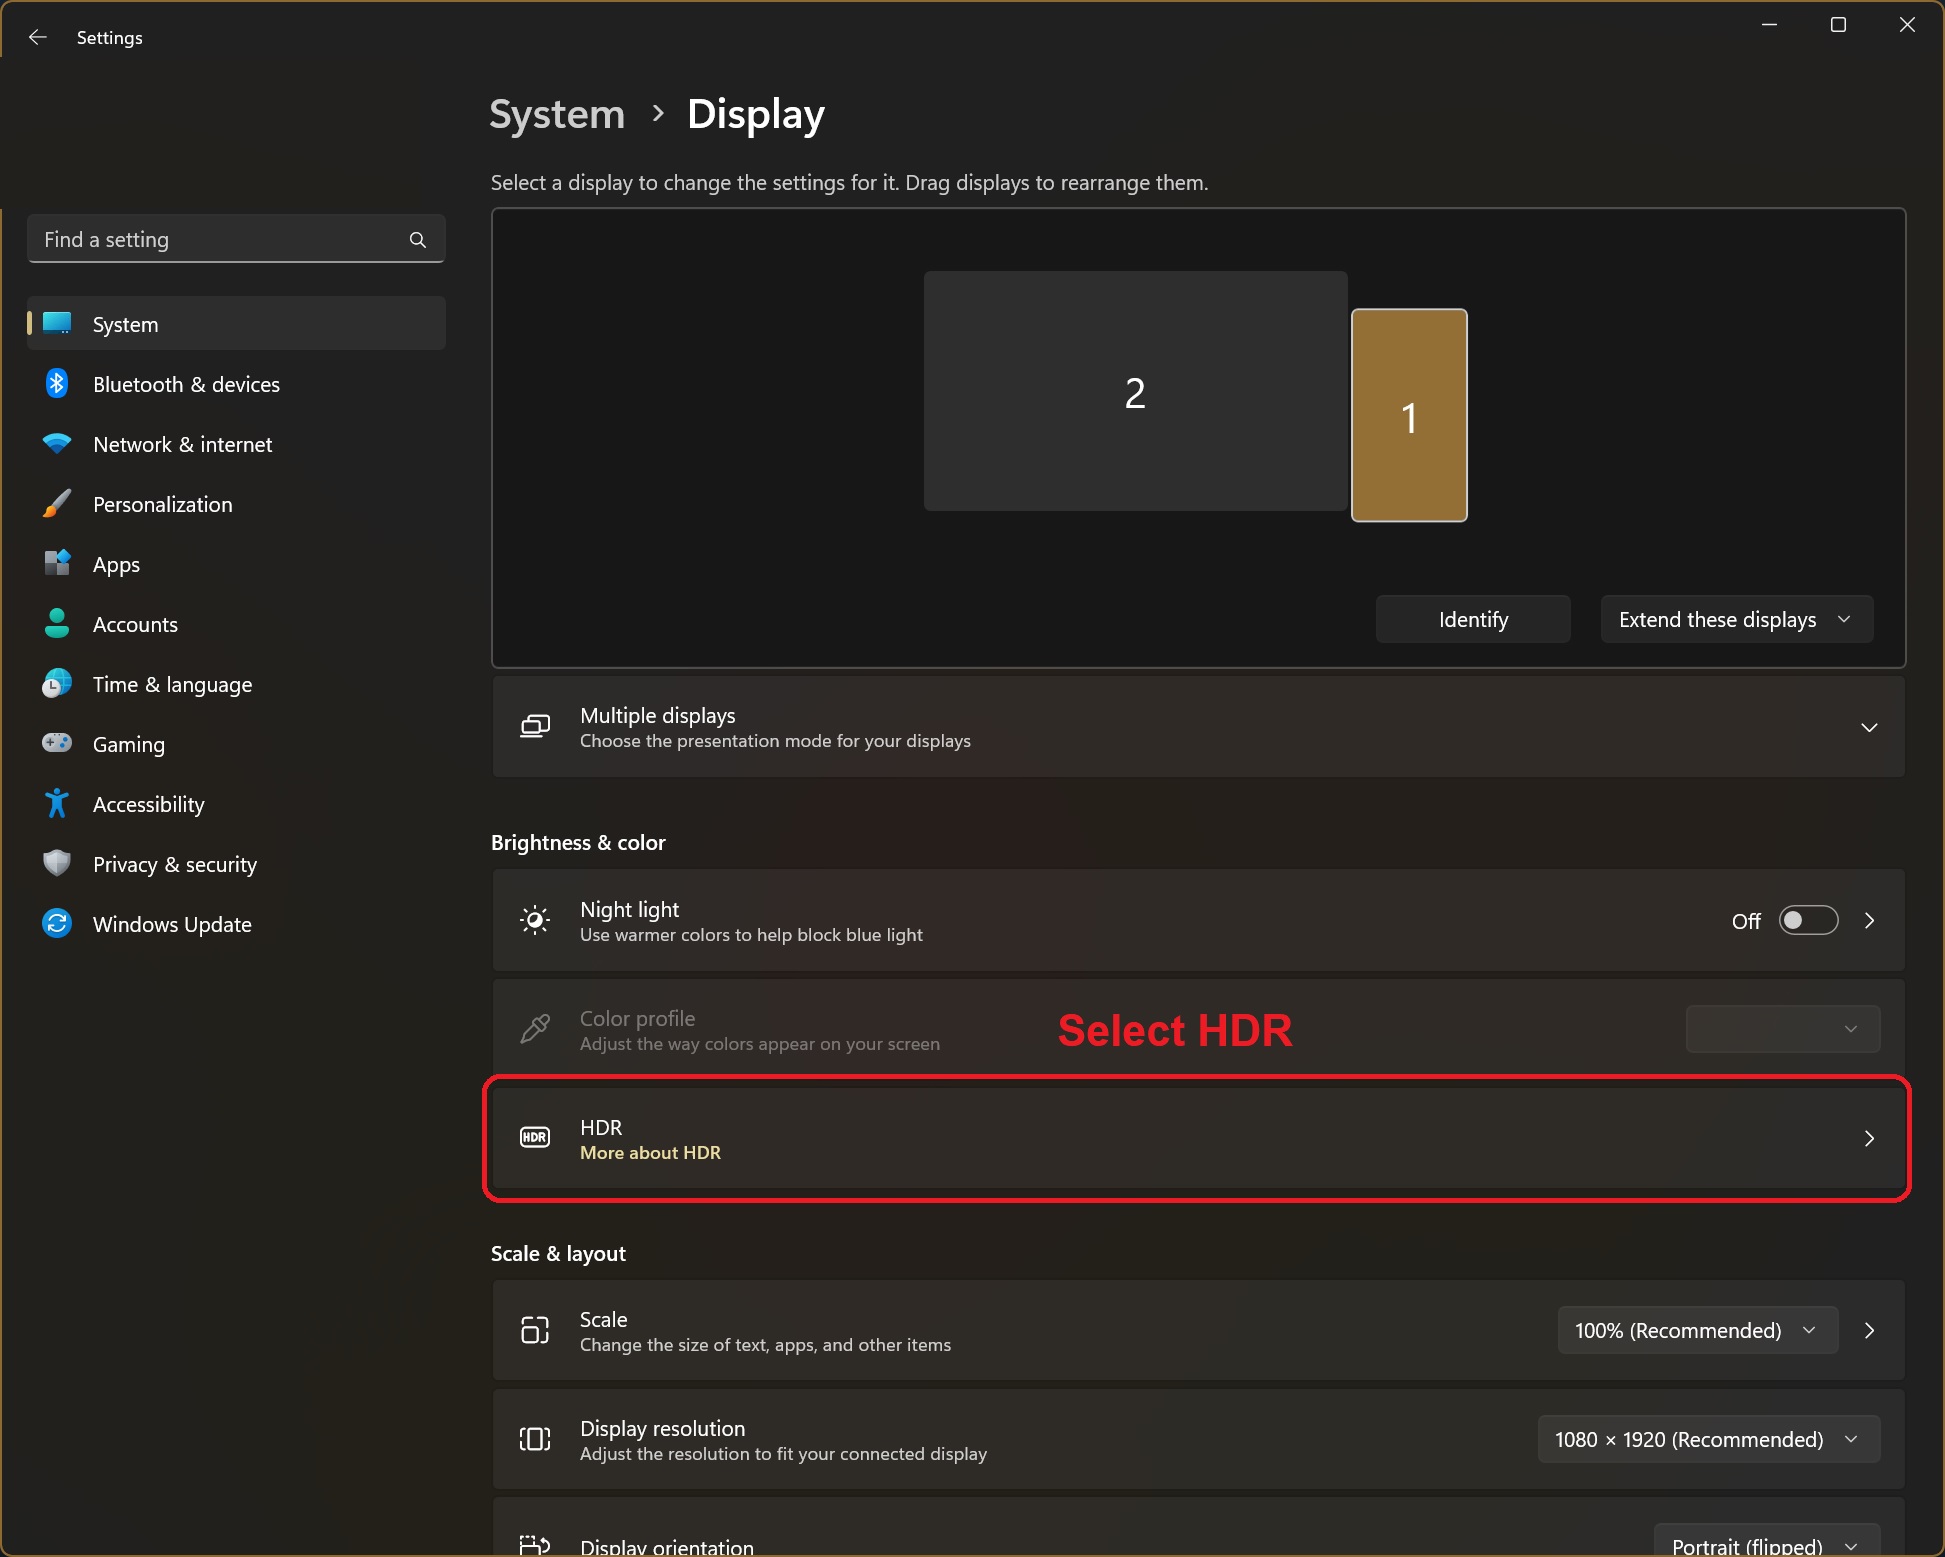Click the search magnifier icon

pos(418,240)
